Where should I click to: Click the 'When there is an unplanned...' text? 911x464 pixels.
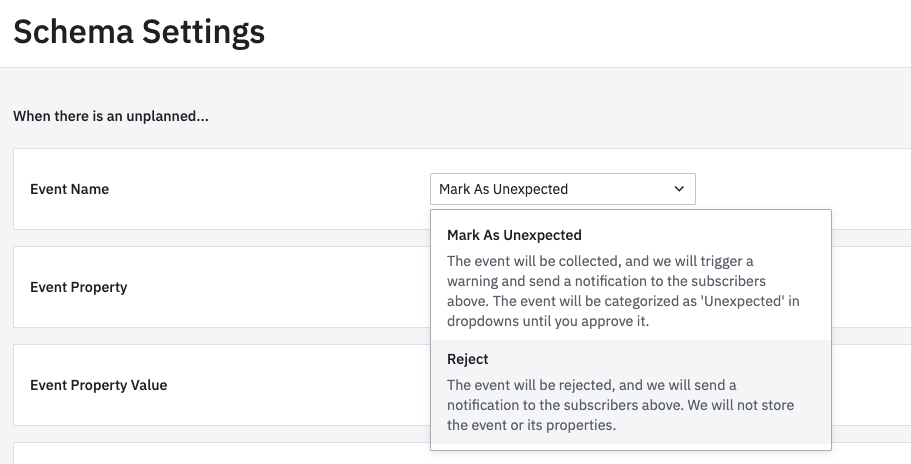pos(111,116)
